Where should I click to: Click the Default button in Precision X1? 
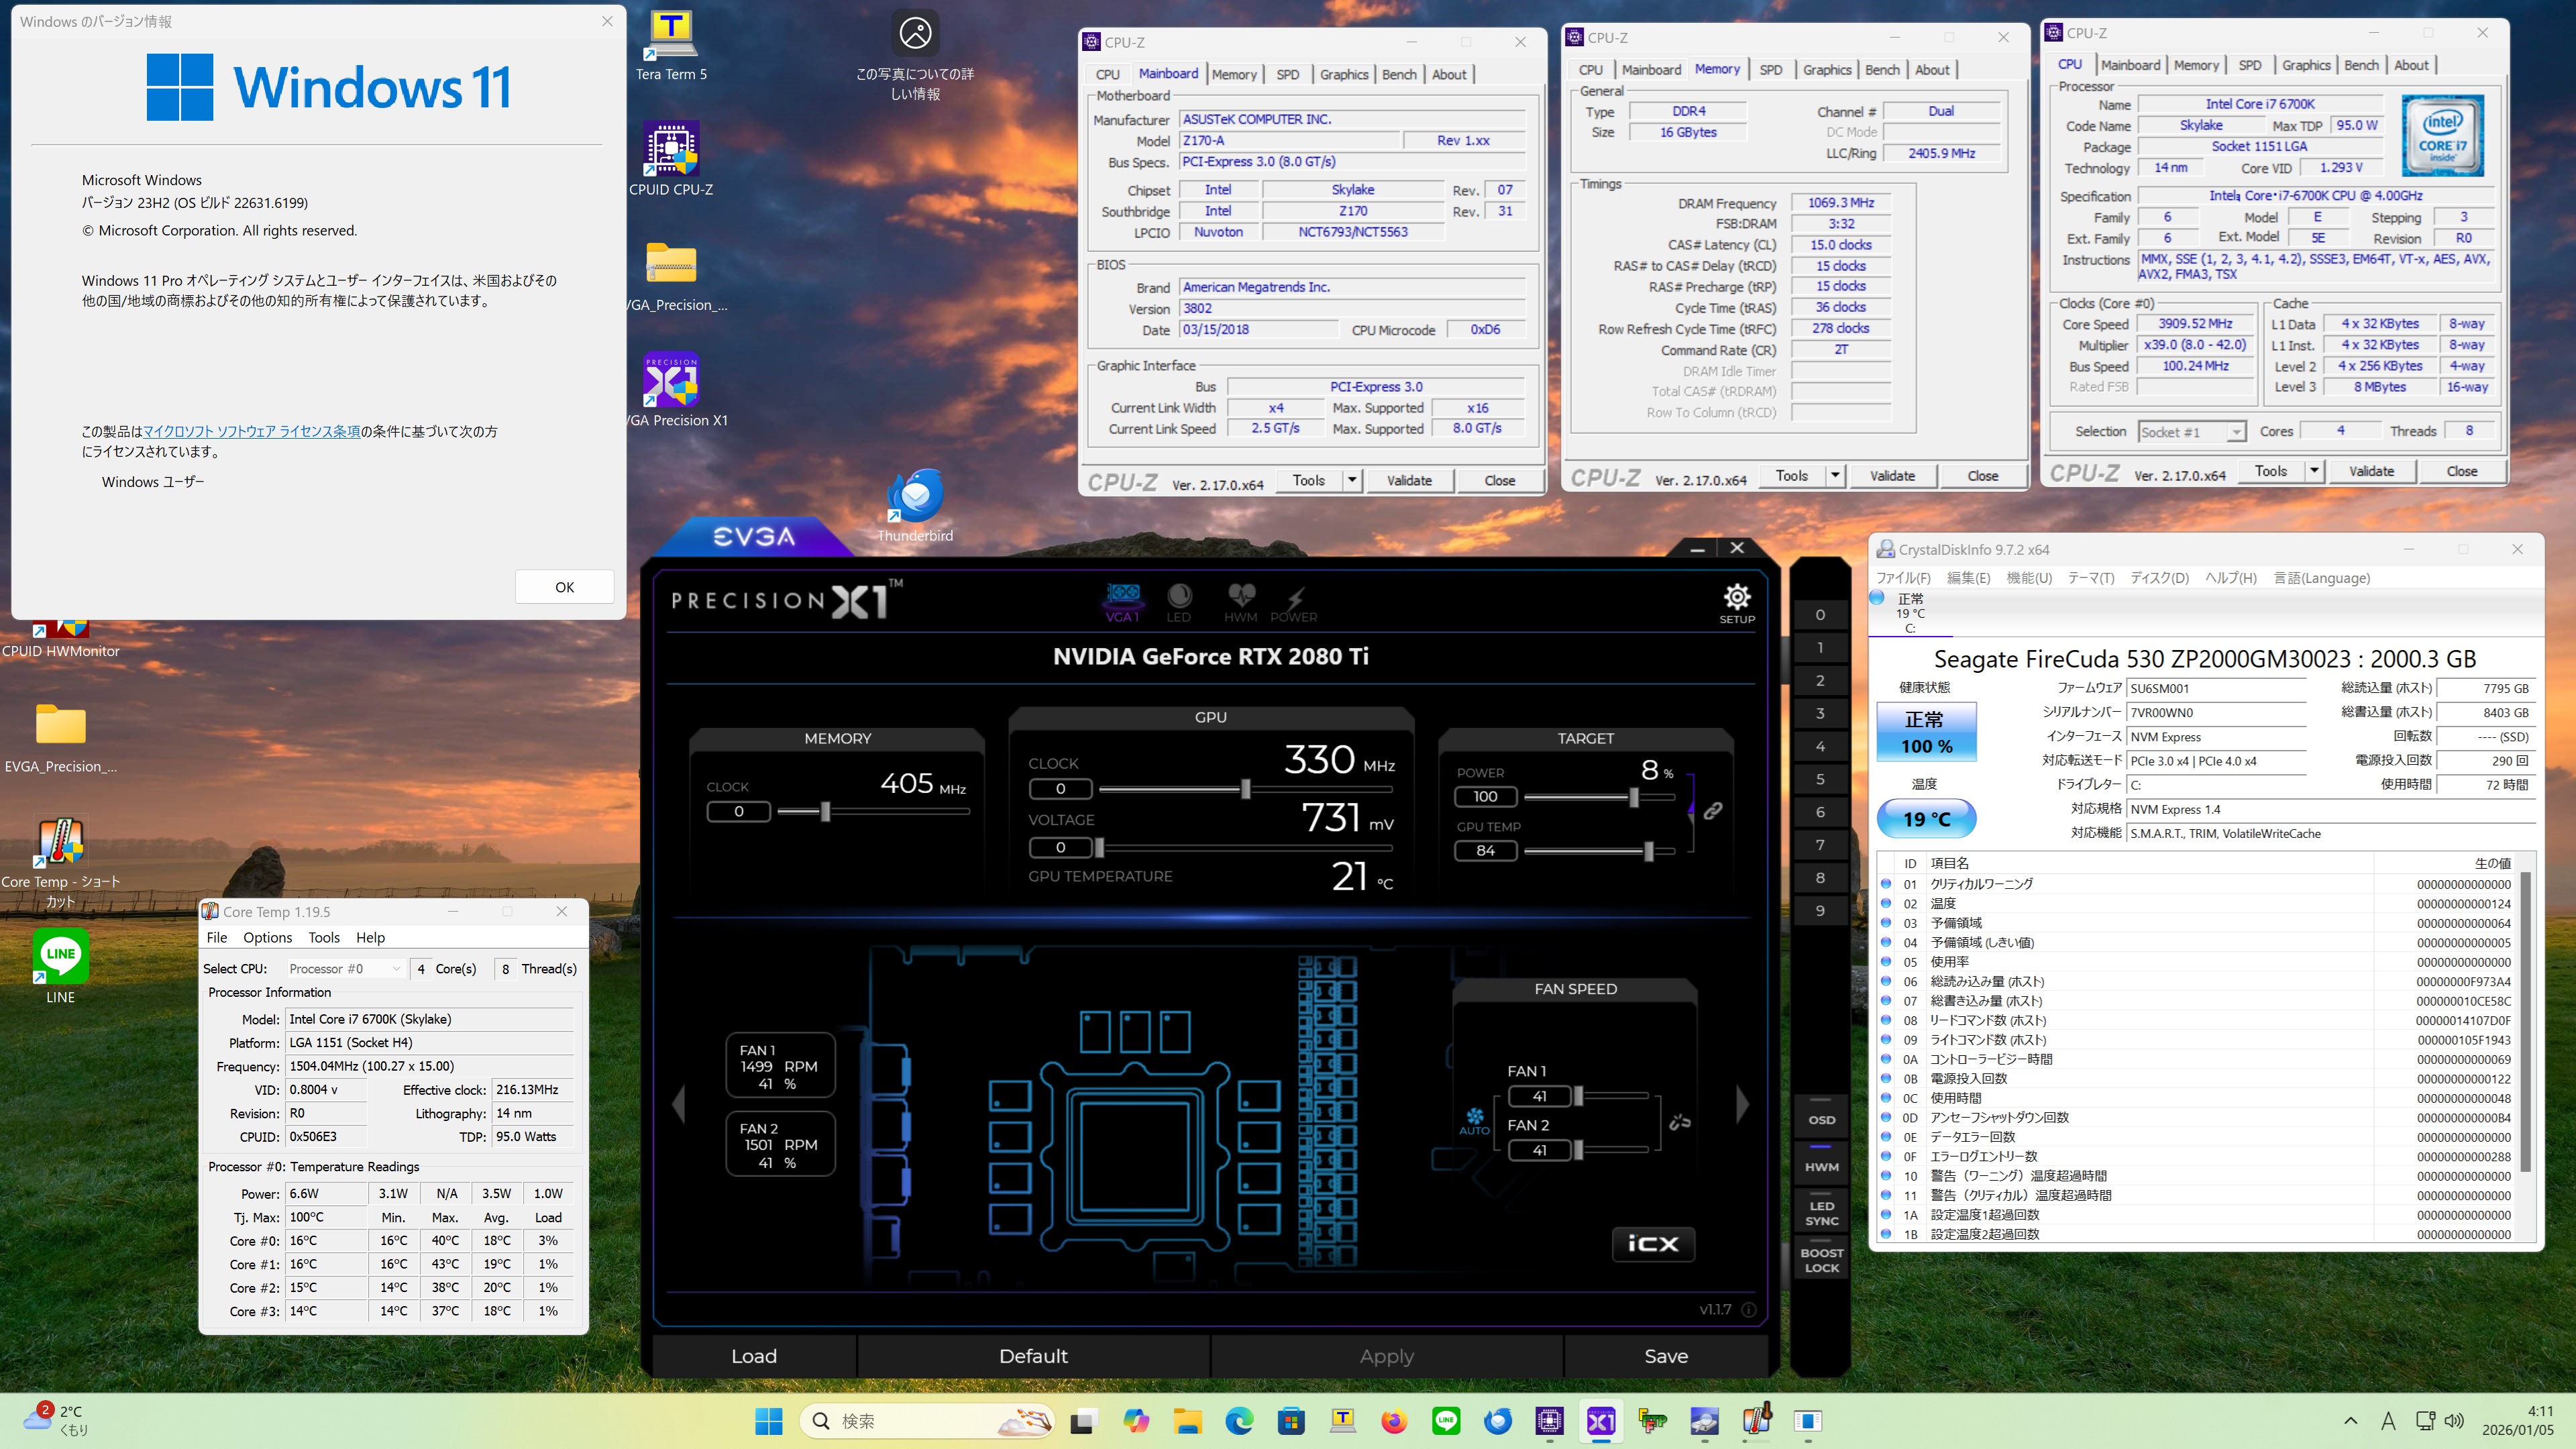tap(1033, 1356)
